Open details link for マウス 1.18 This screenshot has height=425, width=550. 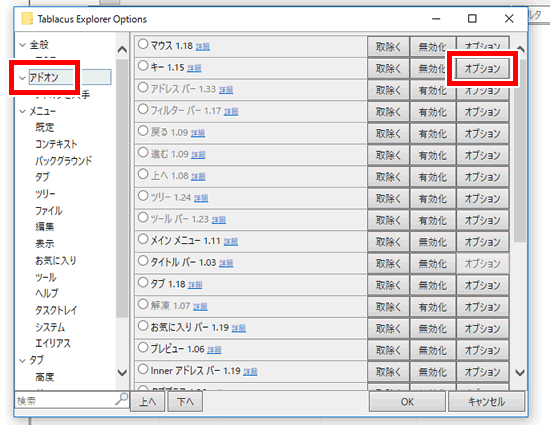click(x=203, y=46)
